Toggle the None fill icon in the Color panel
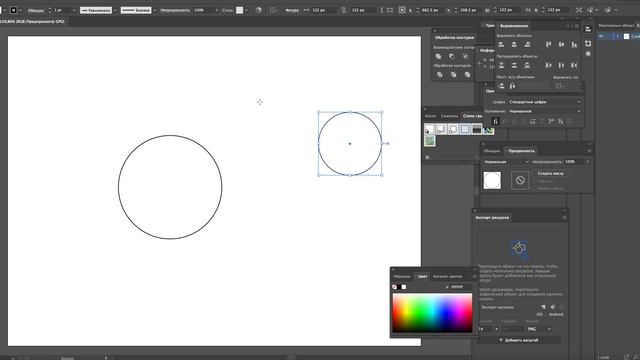 (x=395, y=287)
